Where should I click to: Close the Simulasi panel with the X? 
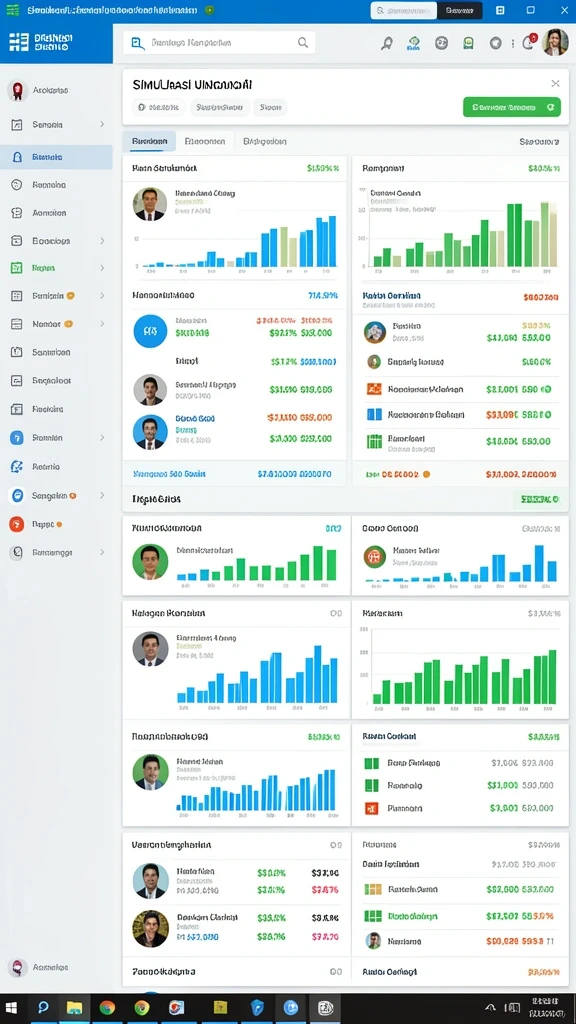tap(555, 83)
